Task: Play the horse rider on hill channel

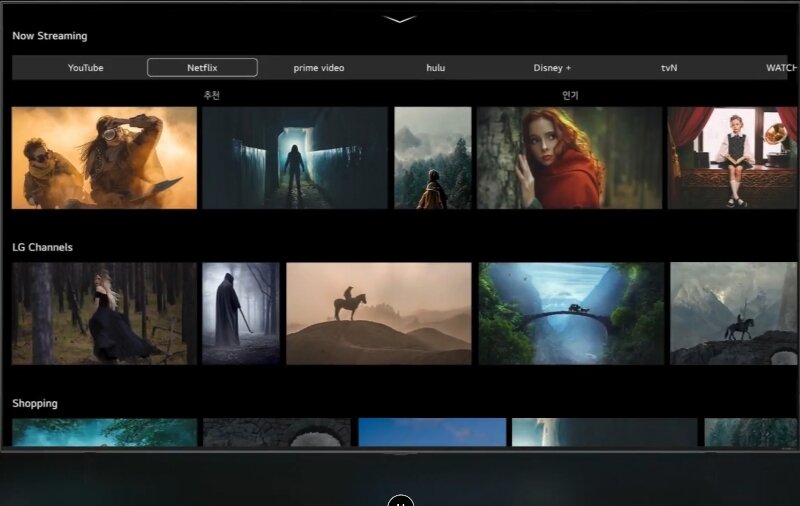Action: click(x=378, y=314)
